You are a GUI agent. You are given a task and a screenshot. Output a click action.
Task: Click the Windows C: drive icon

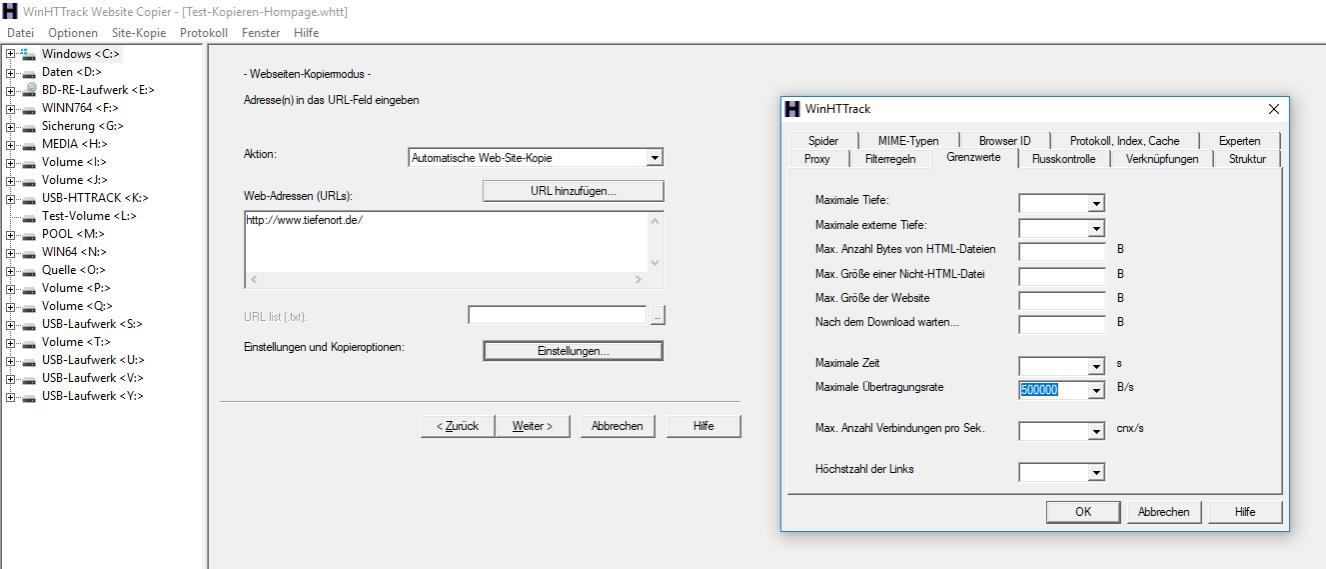(28, 54)
